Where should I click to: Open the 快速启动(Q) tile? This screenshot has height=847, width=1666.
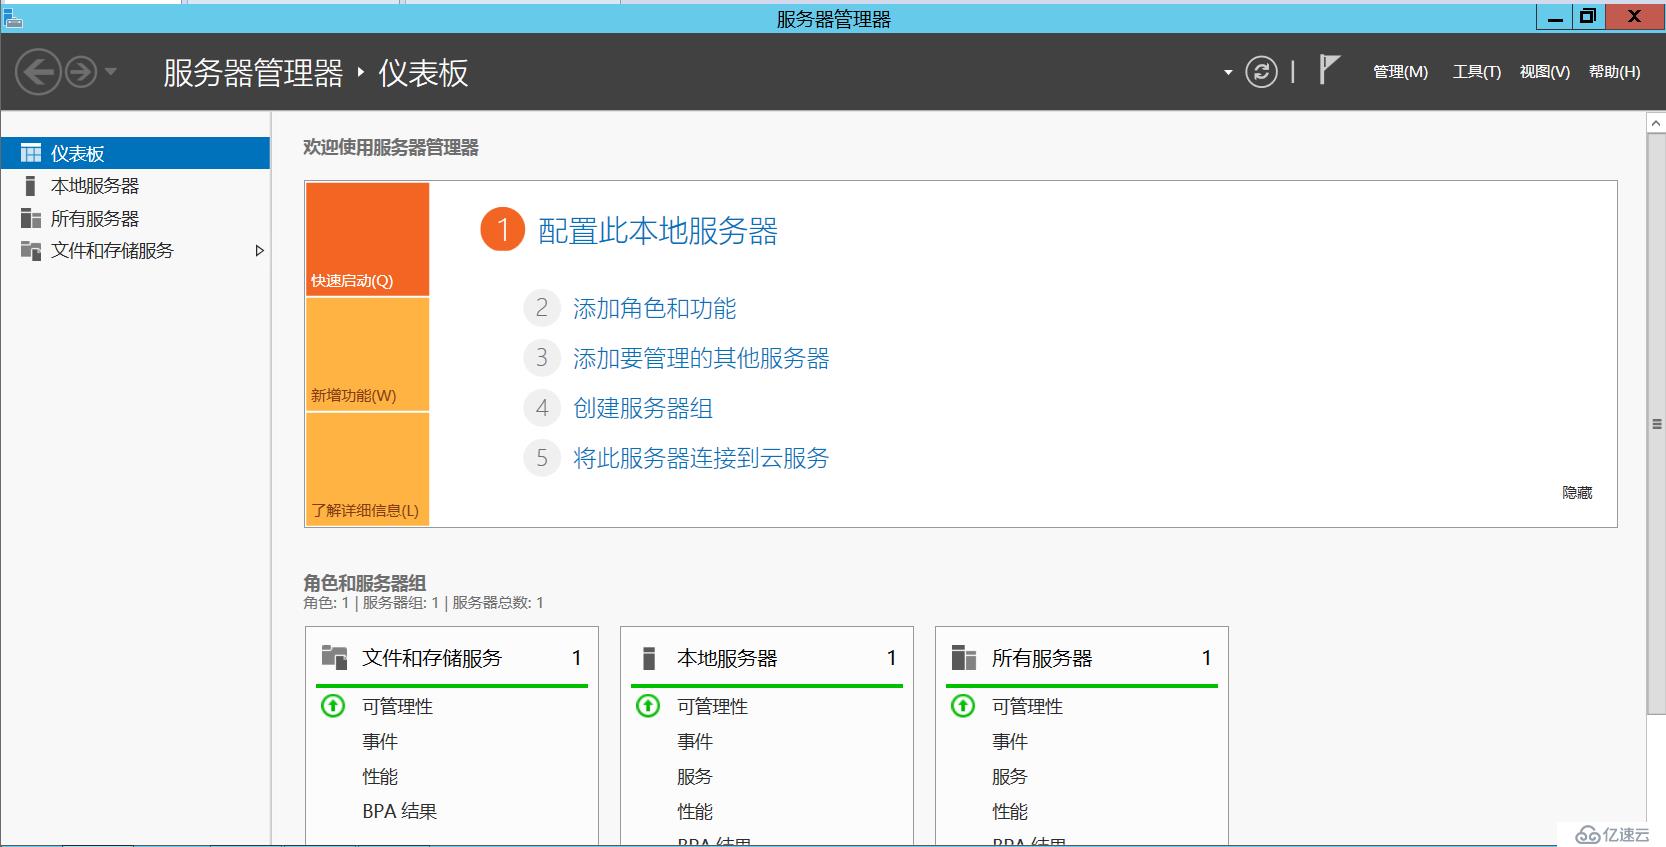[x=367, y=239]
